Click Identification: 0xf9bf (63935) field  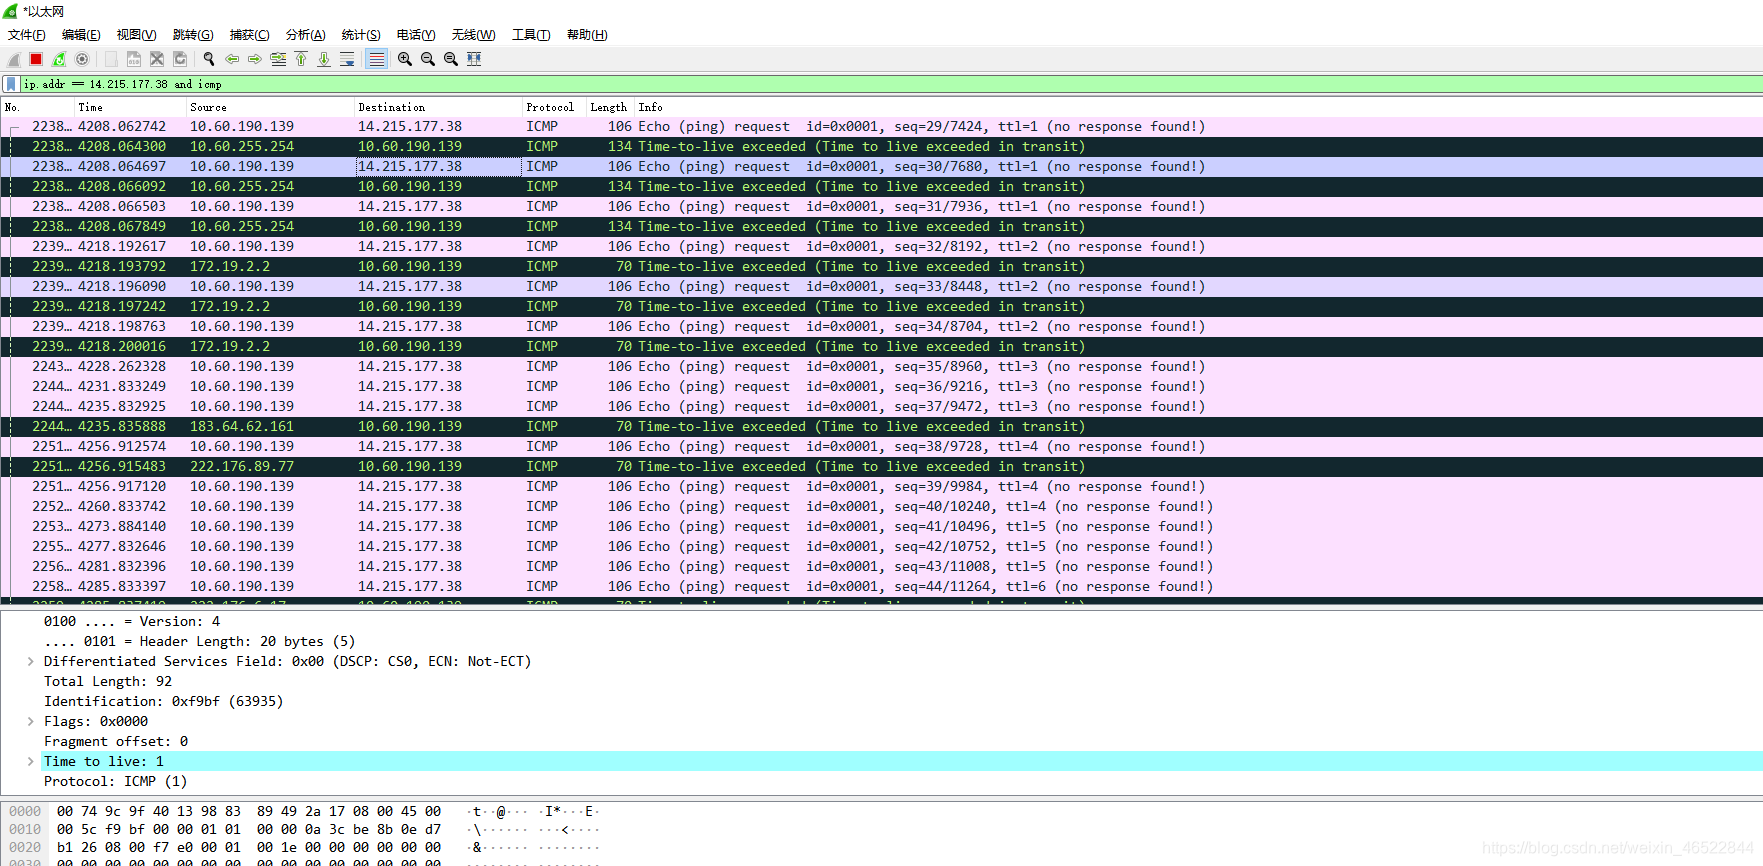163,702
